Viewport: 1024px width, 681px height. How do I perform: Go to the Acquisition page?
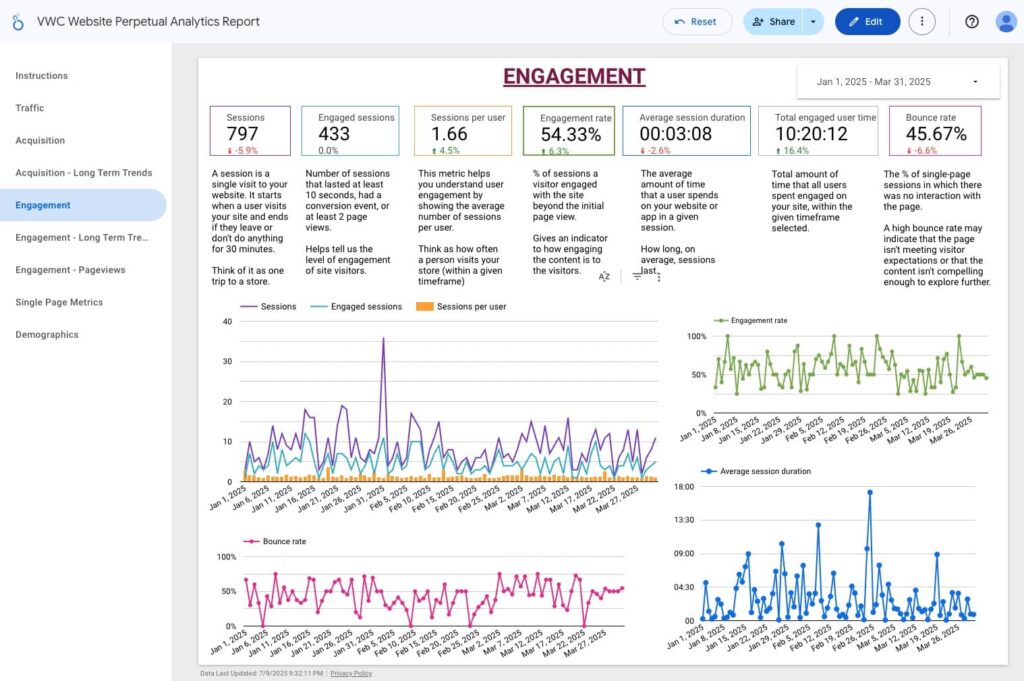[x=40, y=141]
